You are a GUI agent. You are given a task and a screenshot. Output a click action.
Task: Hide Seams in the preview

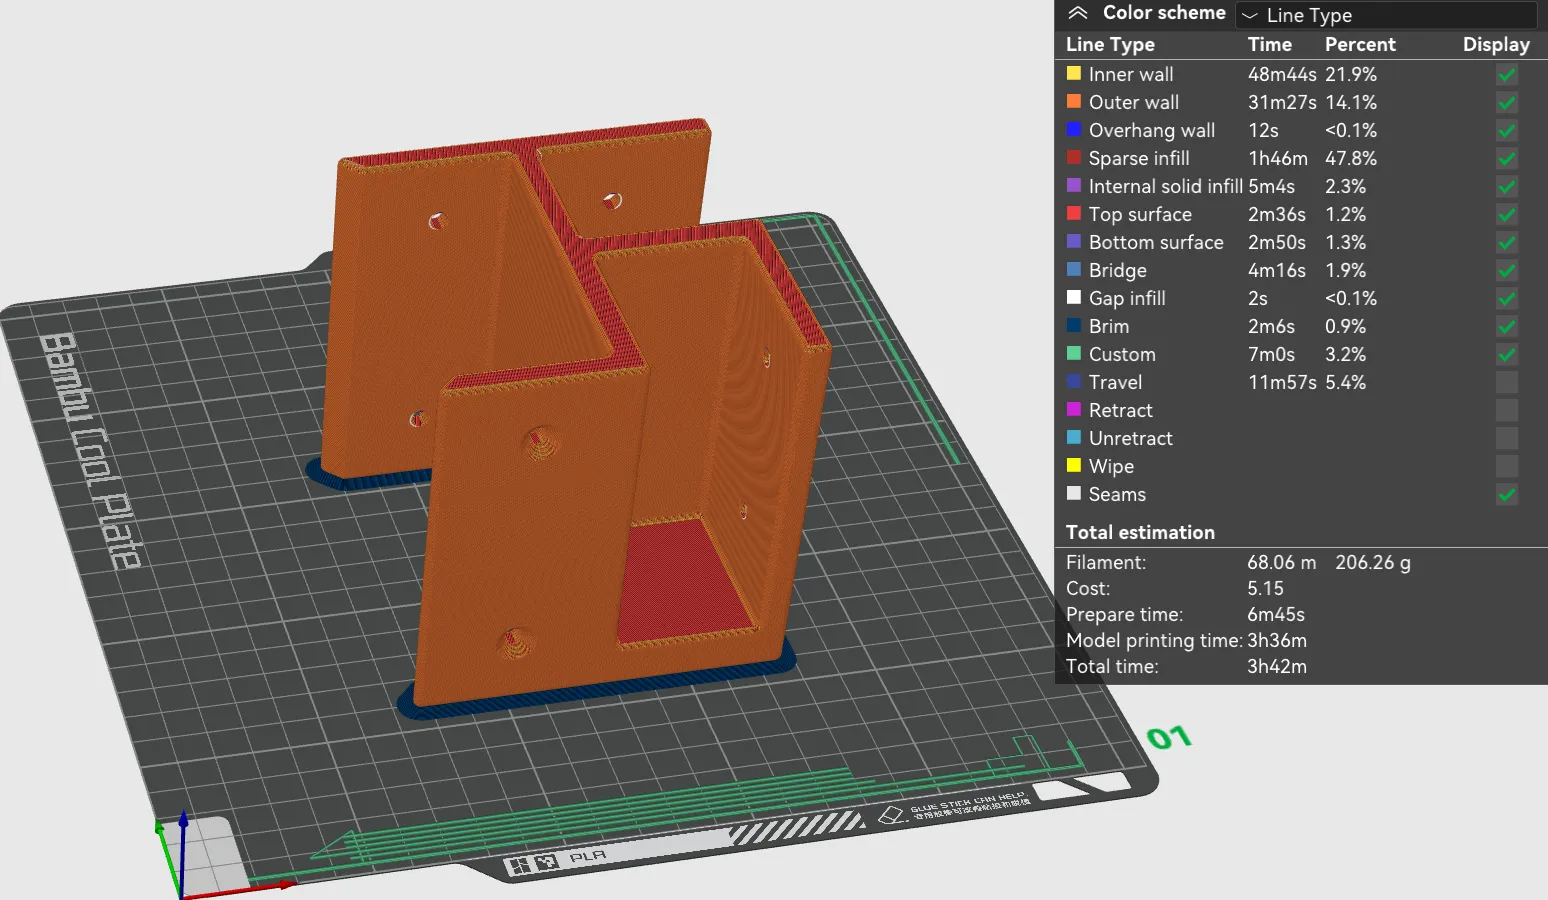(x=1507, y=494)
